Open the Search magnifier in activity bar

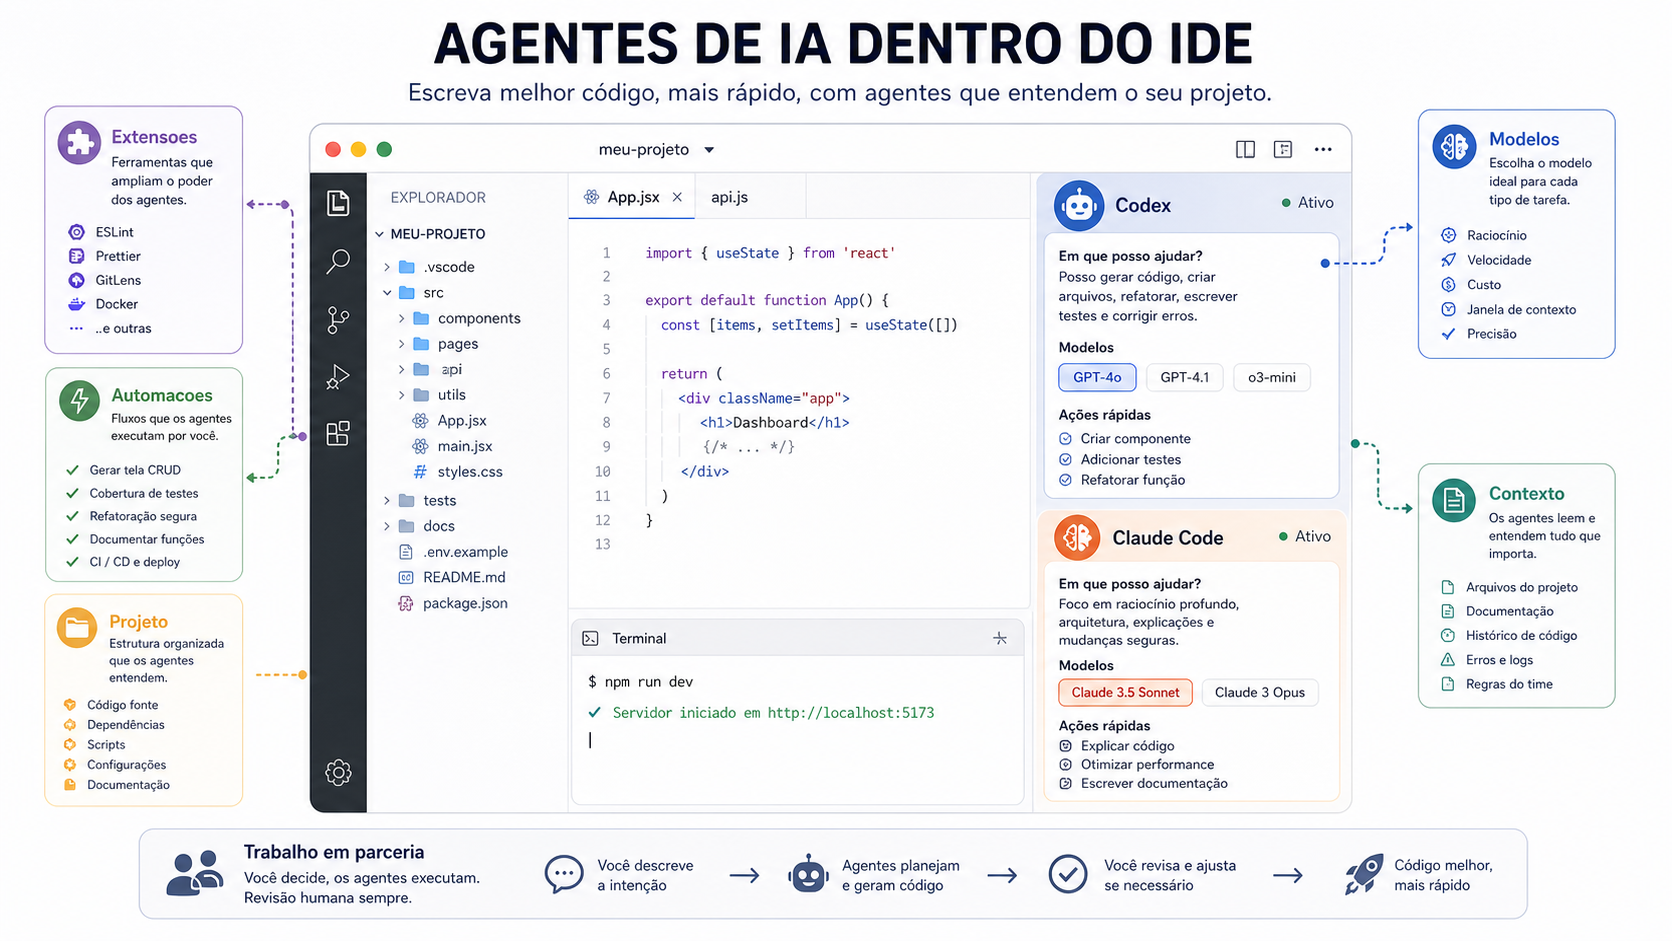point(338,262)
